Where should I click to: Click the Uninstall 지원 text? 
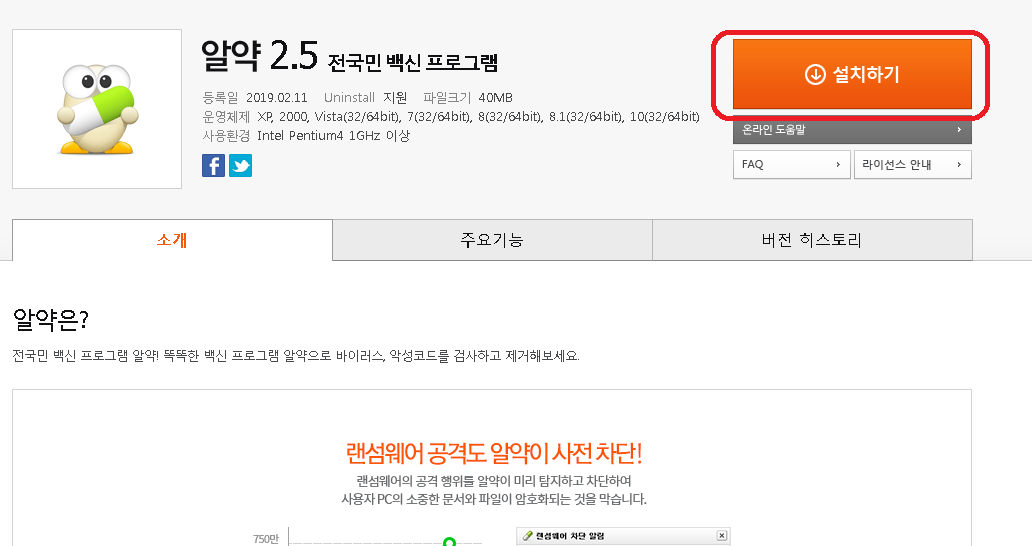tap(365, 98)
